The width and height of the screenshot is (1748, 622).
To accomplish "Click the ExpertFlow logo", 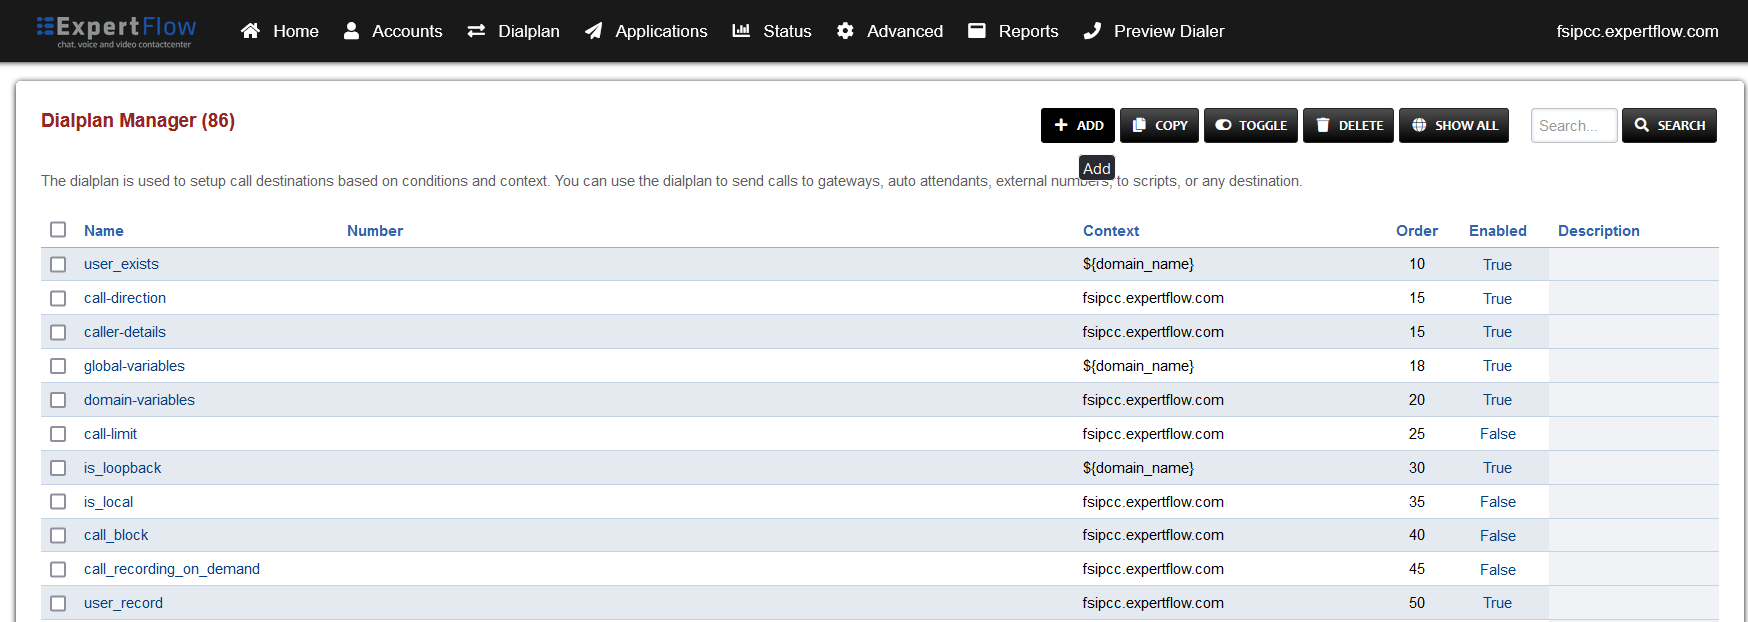I will coord(116,30).
